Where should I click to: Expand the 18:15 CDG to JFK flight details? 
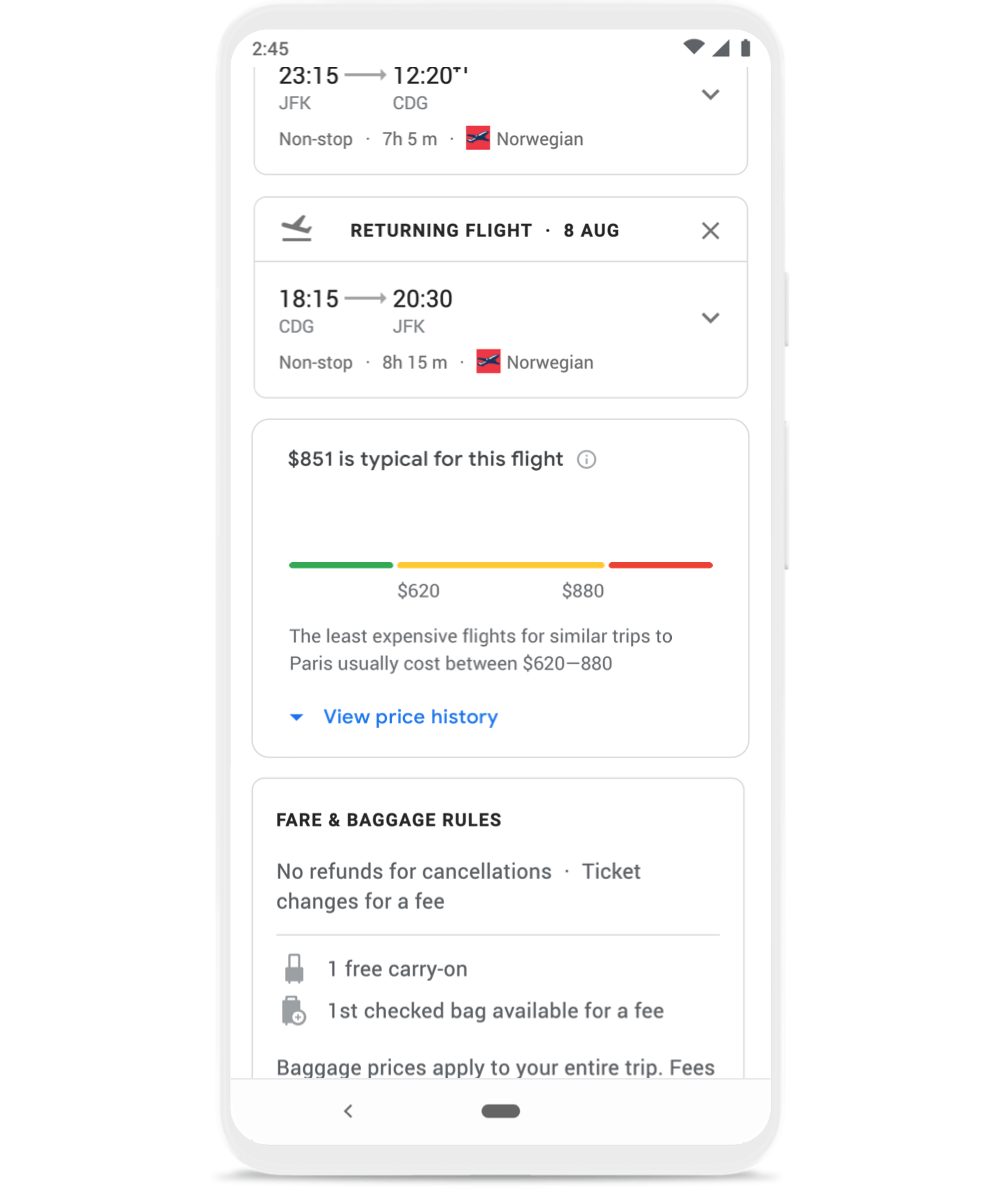click(x=710, y=317)
